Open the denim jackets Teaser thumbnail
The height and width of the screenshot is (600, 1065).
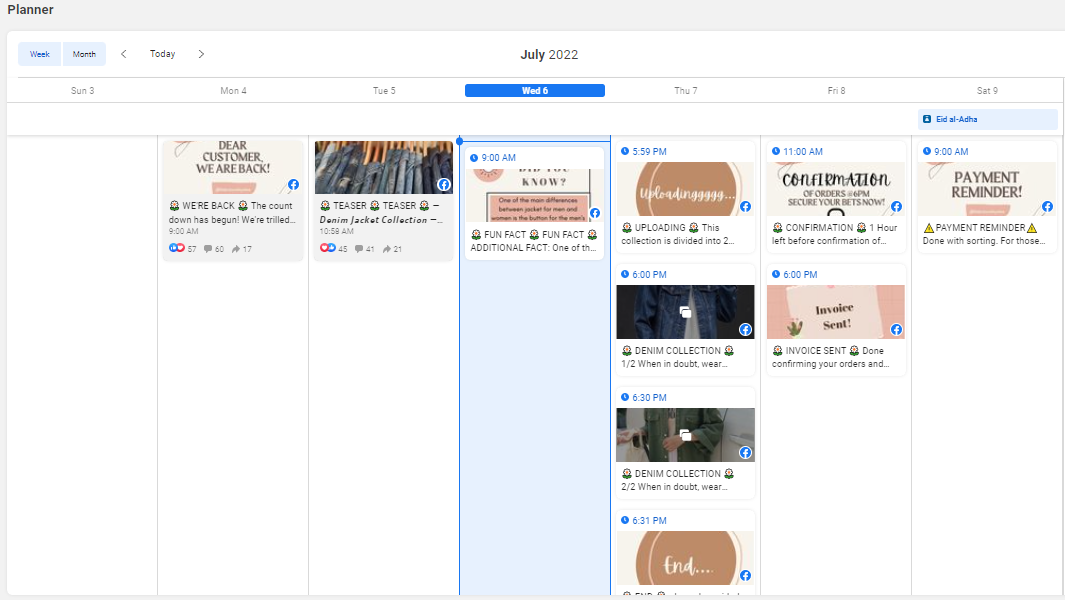pyautogui.click(x=384, y=167)
